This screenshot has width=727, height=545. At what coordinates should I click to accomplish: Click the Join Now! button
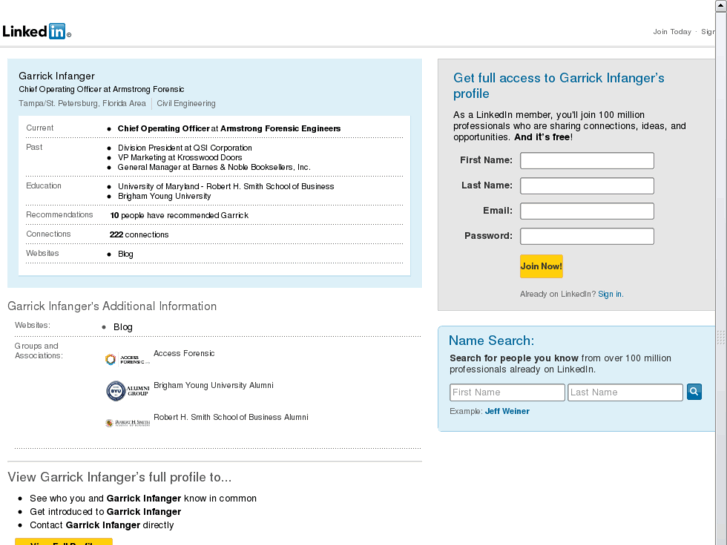tap(541, 266)
